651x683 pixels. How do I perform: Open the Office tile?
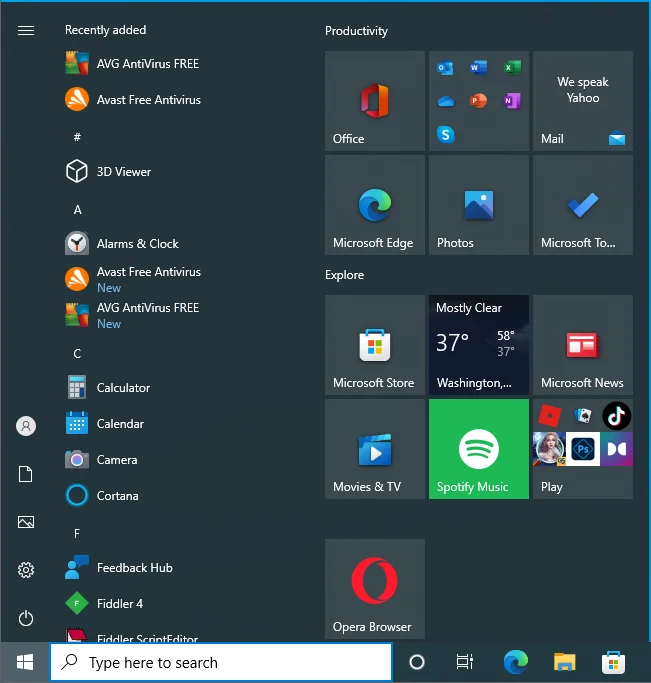coord(374,101)
